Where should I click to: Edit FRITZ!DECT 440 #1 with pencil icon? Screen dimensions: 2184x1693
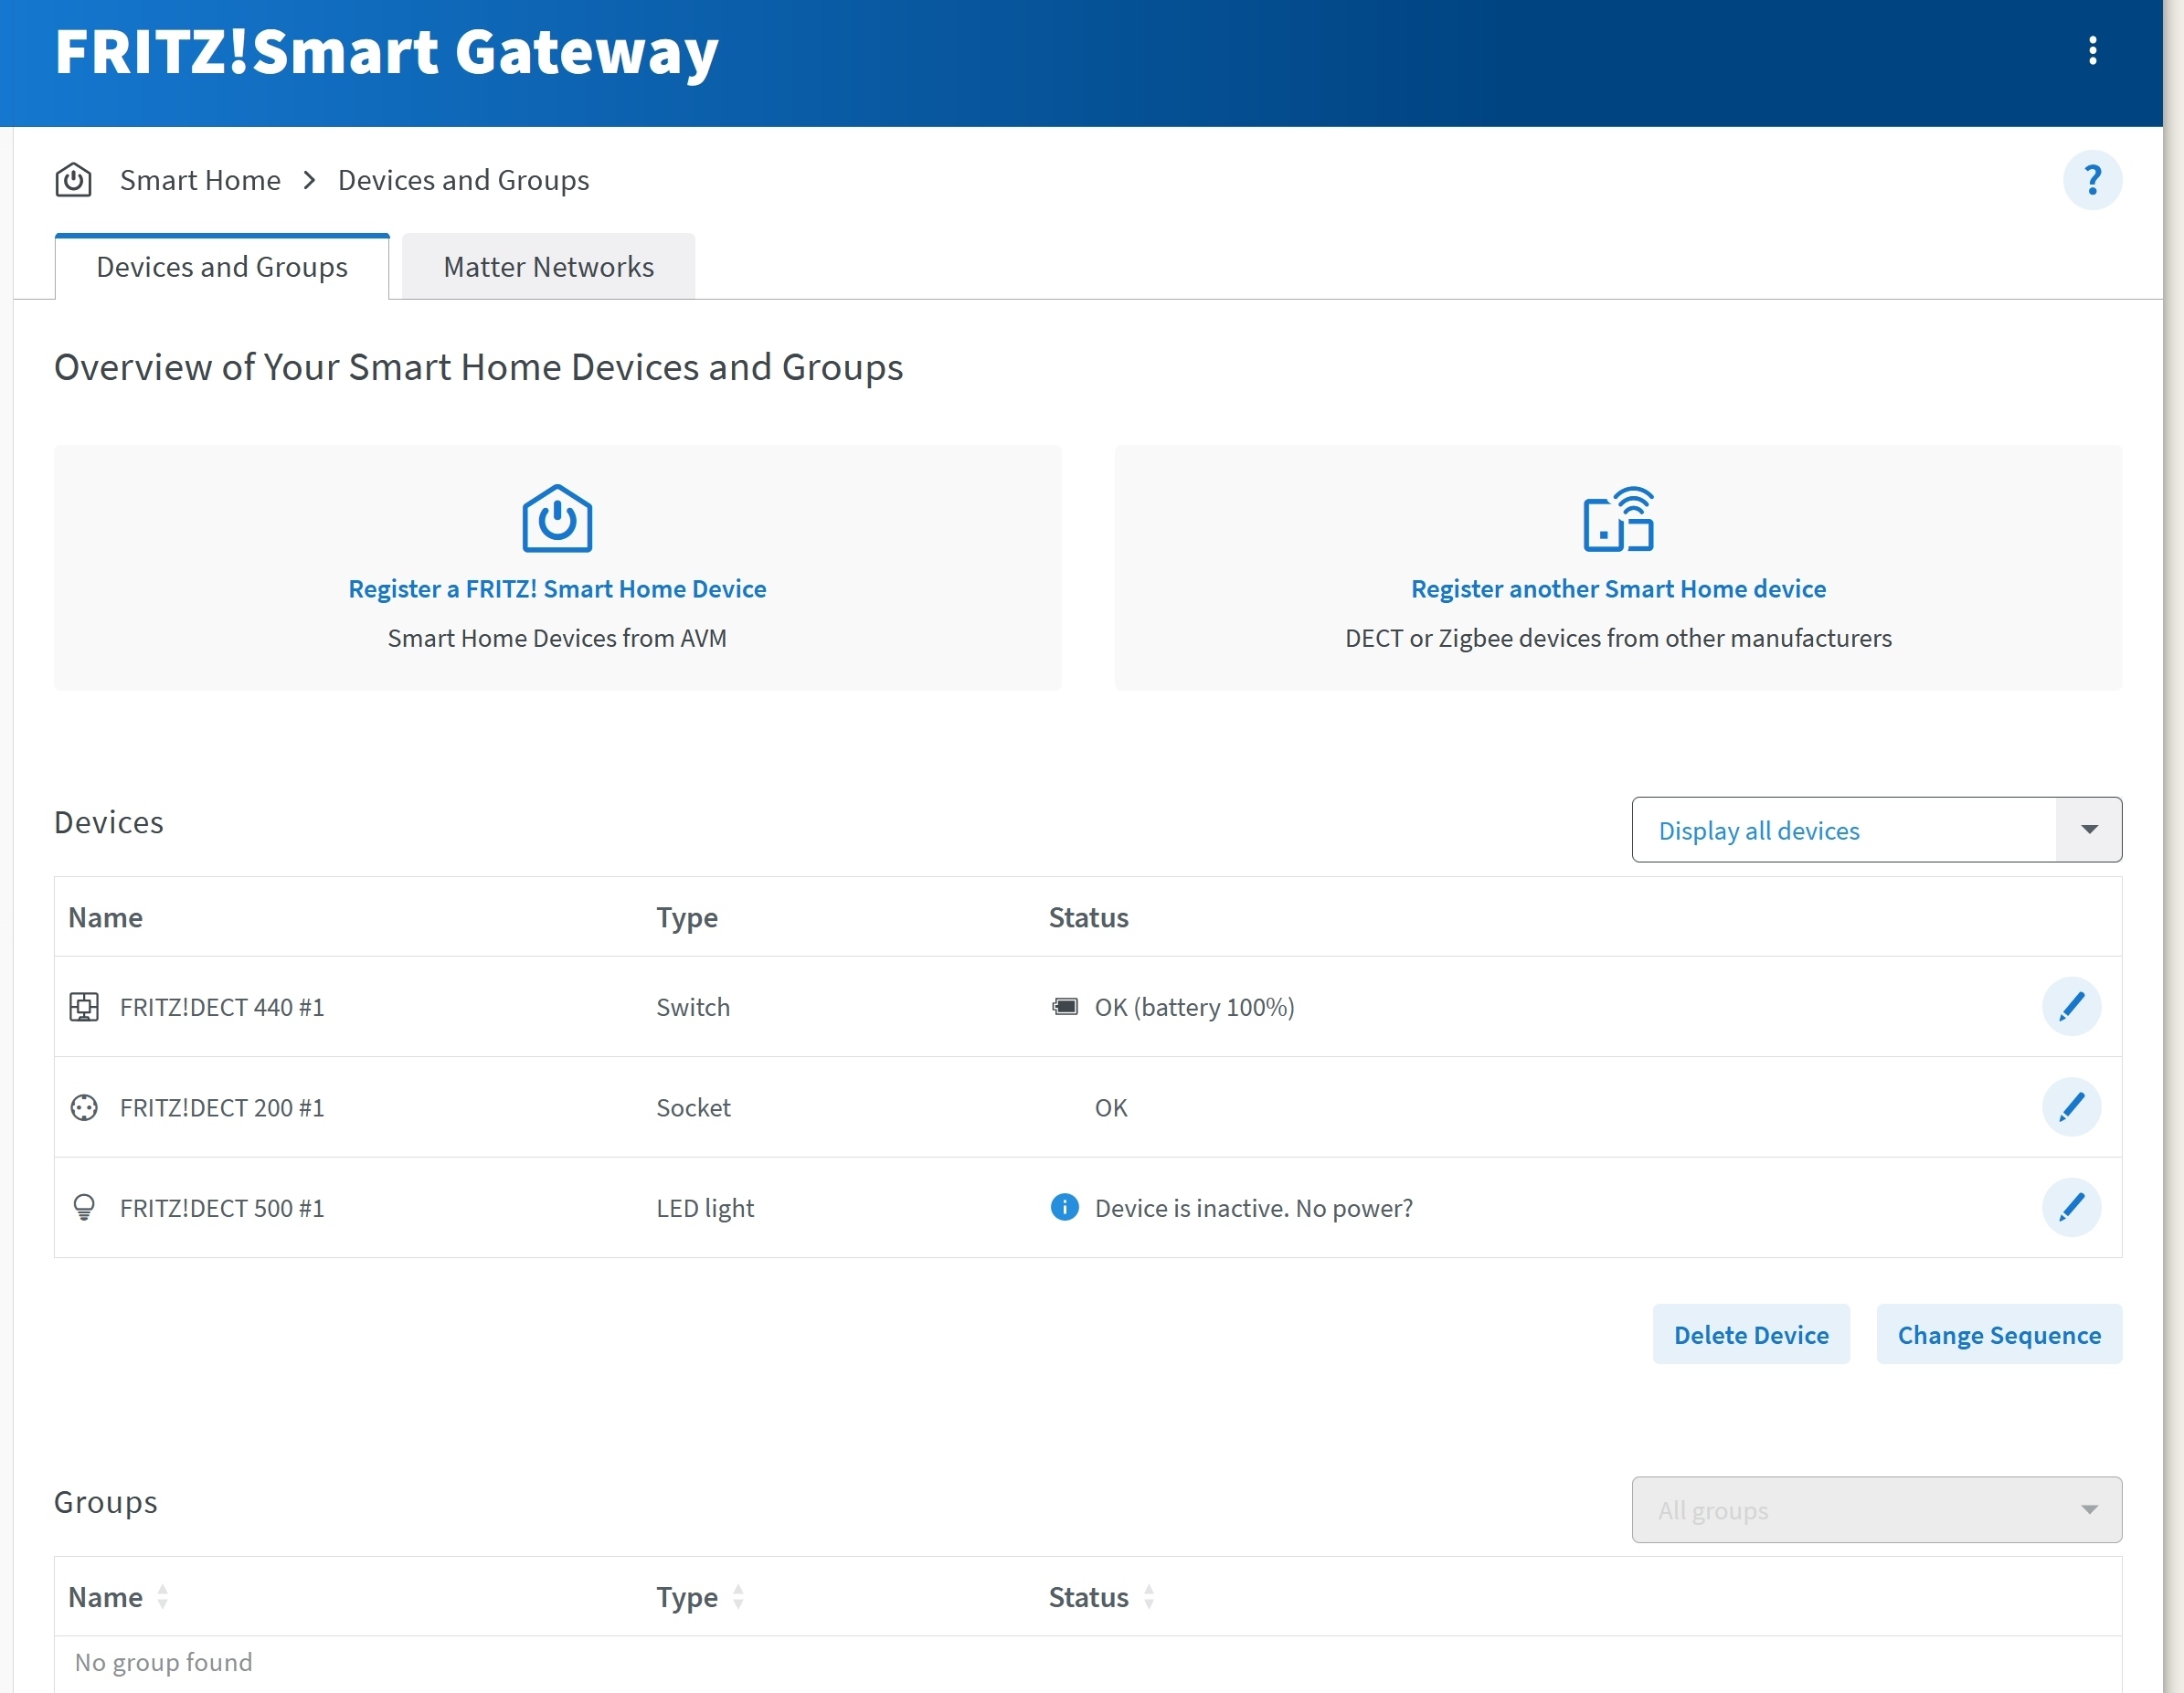(x=2071, y=1007)
